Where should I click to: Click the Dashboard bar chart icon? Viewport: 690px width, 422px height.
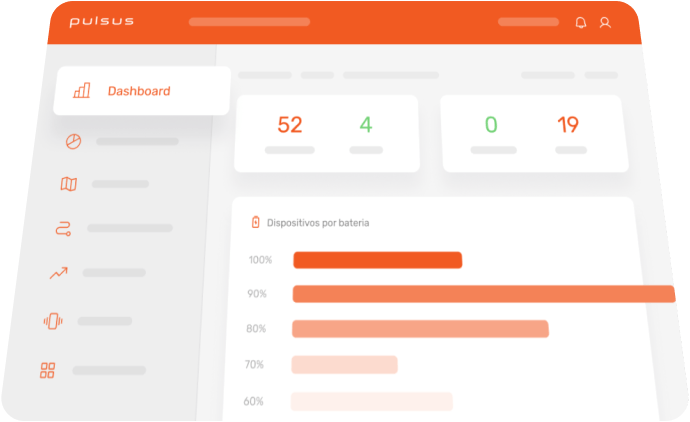(x=82, y=90)
